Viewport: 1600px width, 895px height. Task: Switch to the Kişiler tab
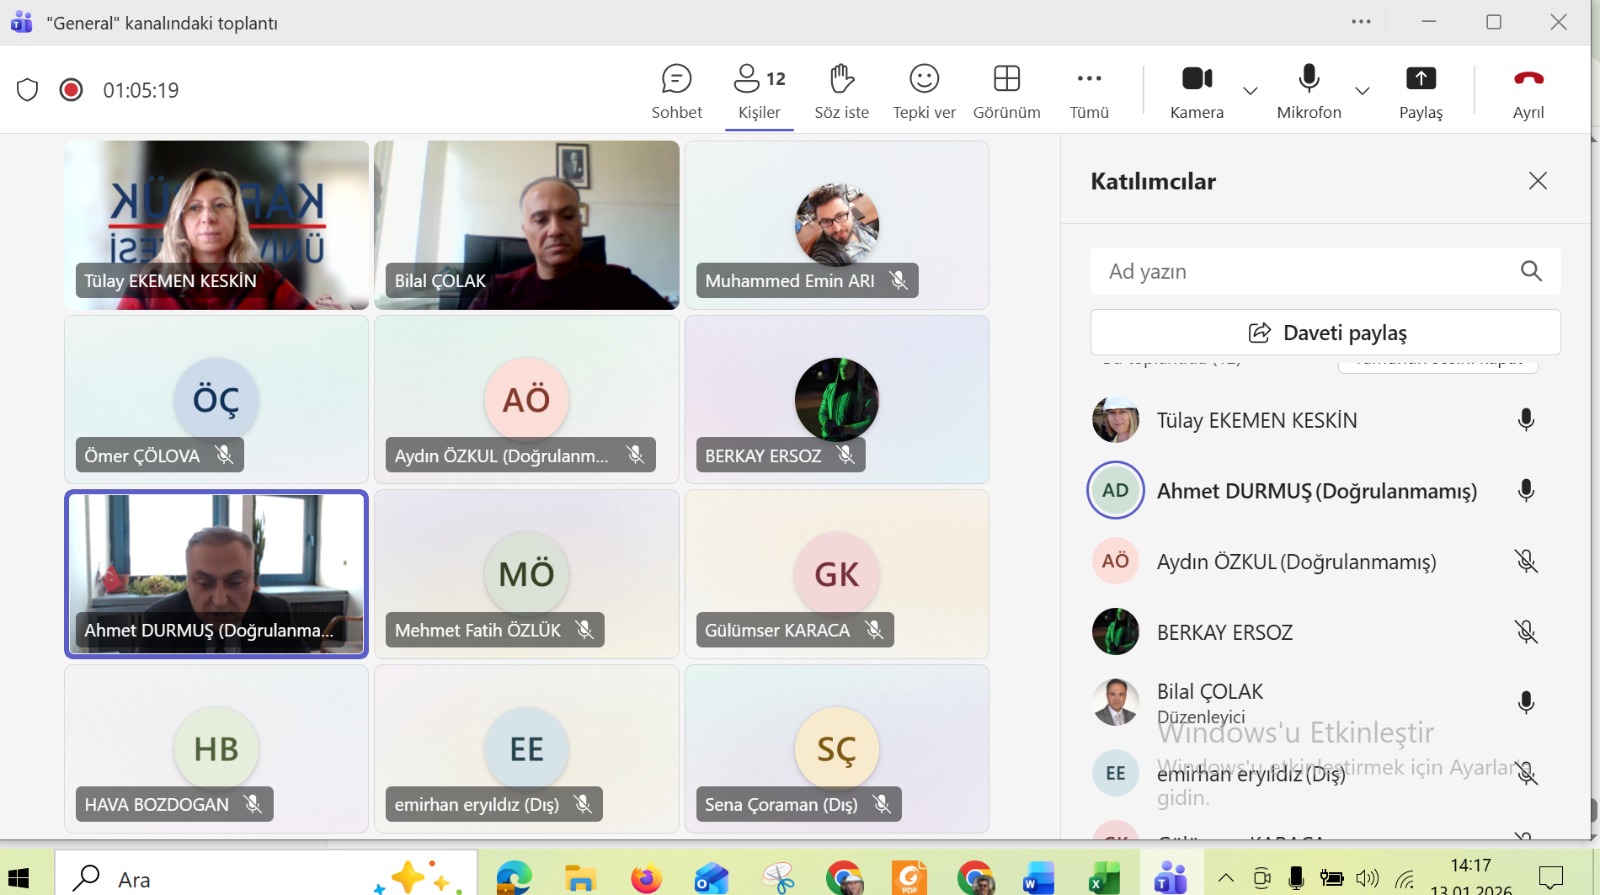click(x=759, y=91)
